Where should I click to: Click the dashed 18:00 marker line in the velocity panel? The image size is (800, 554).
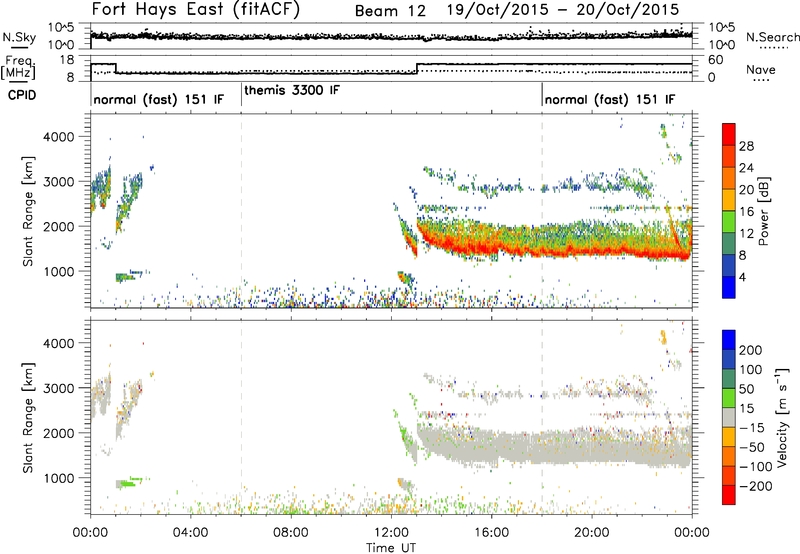542,417
